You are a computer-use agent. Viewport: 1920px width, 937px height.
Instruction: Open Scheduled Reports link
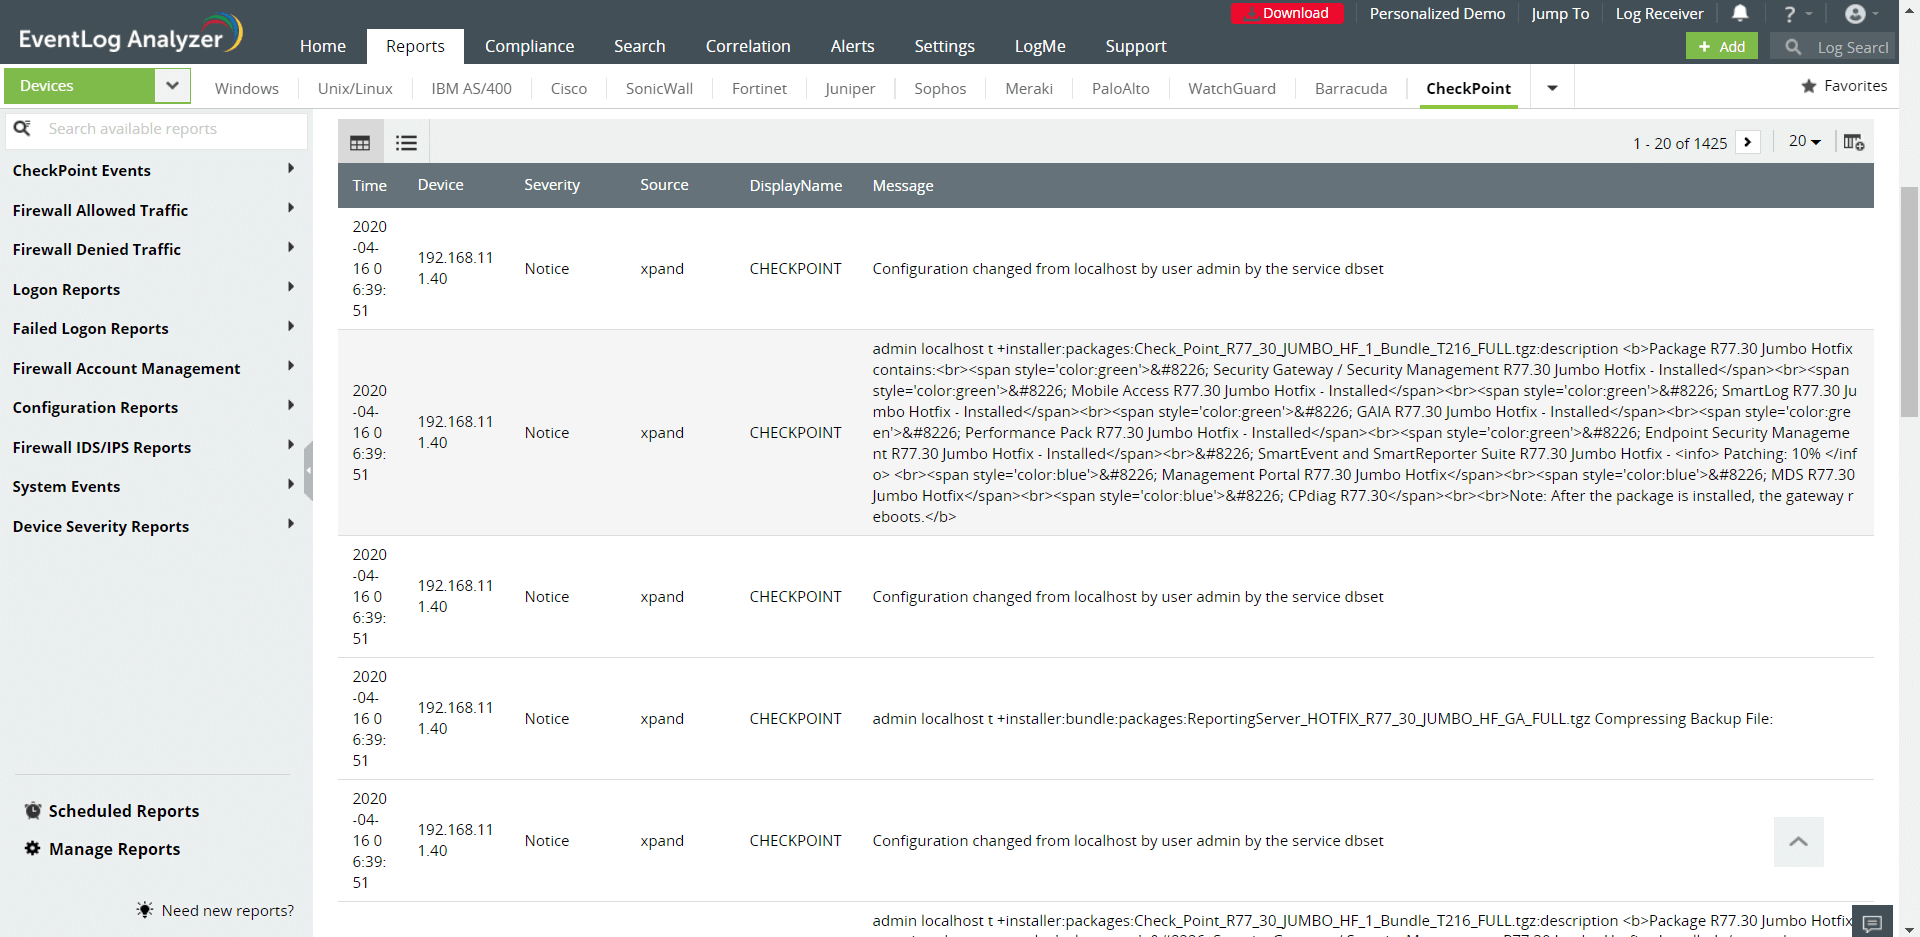[x=124, y=811]
